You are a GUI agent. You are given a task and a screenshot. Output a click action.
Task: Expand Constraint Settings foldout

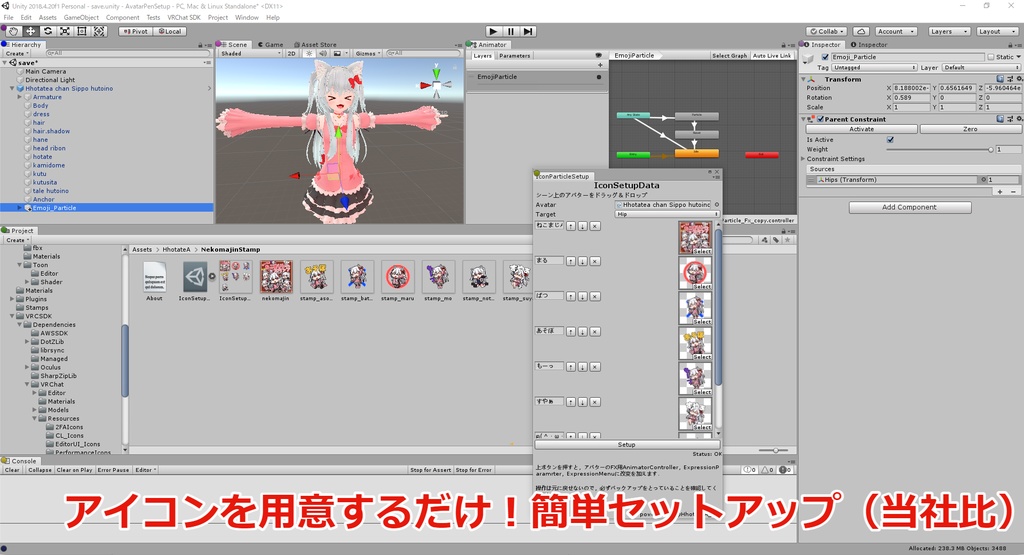(804, 159)
